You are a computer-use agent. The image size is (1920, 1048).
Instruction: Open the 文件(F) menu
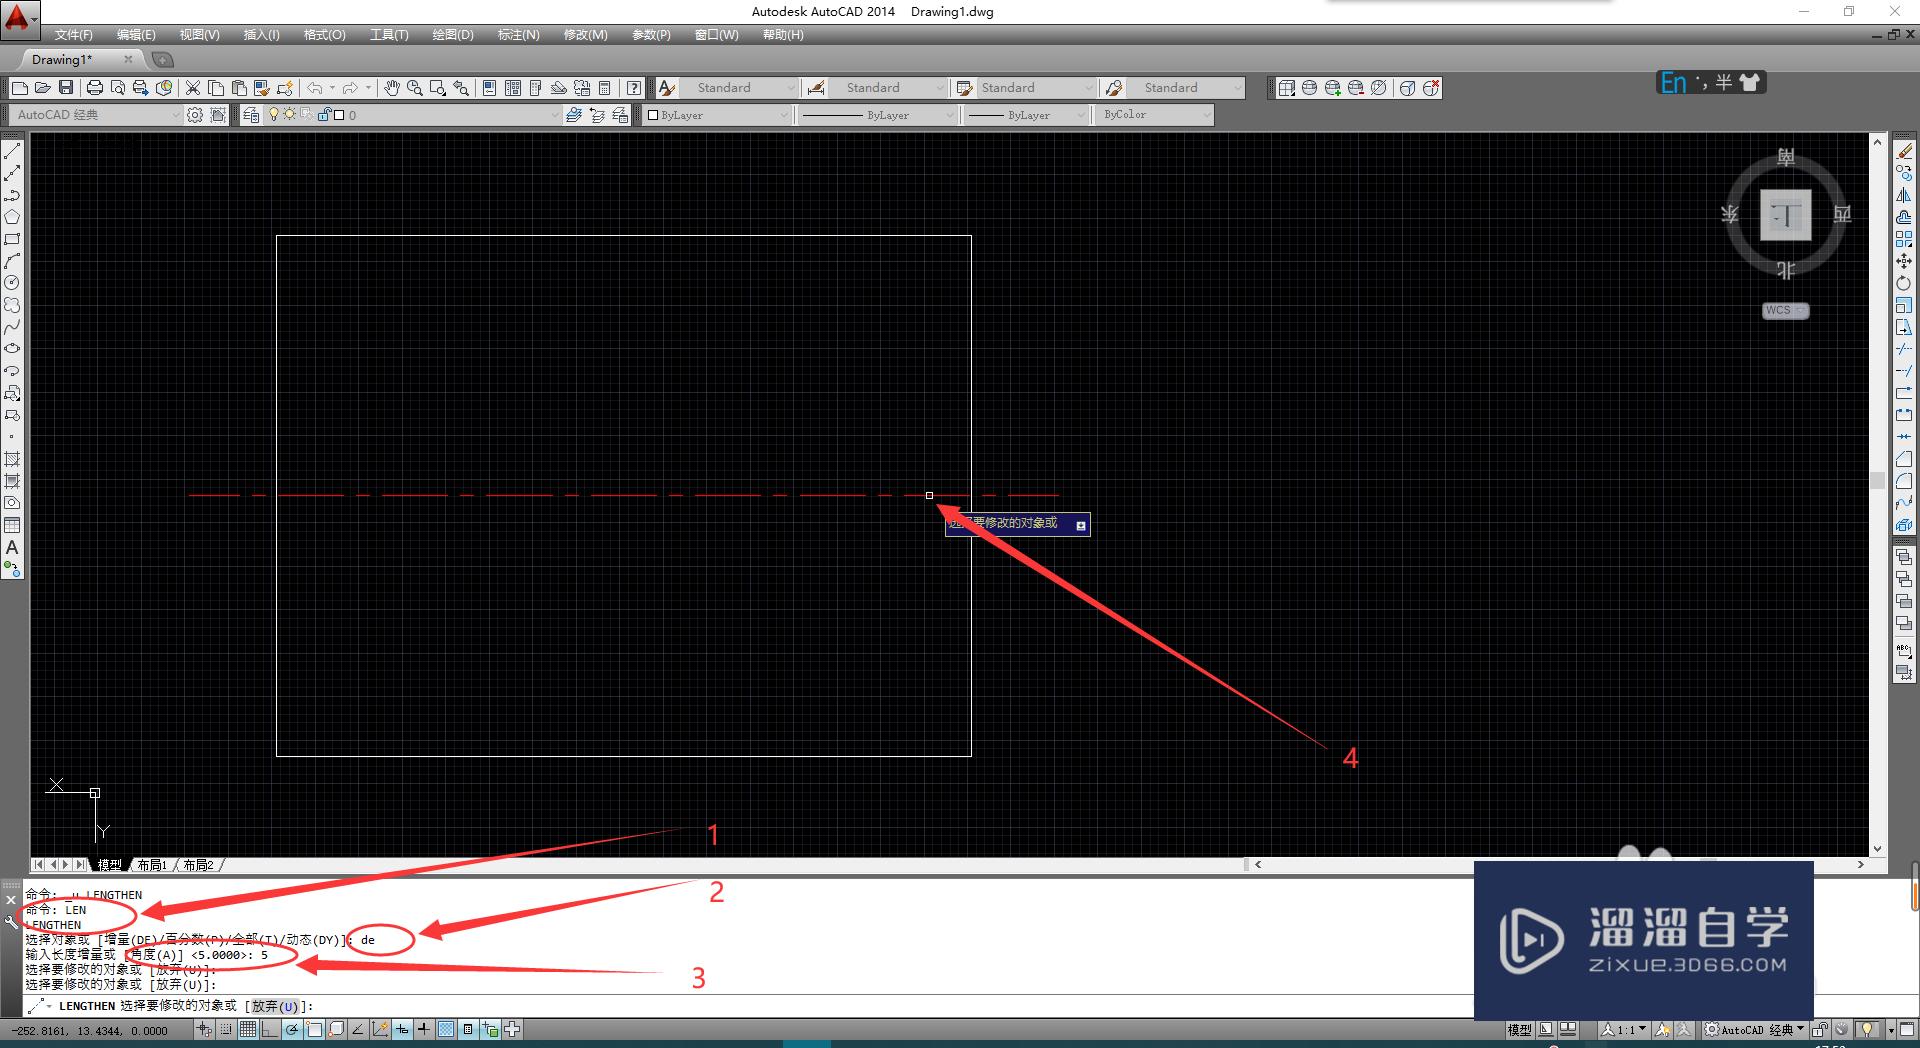point(73,35)
